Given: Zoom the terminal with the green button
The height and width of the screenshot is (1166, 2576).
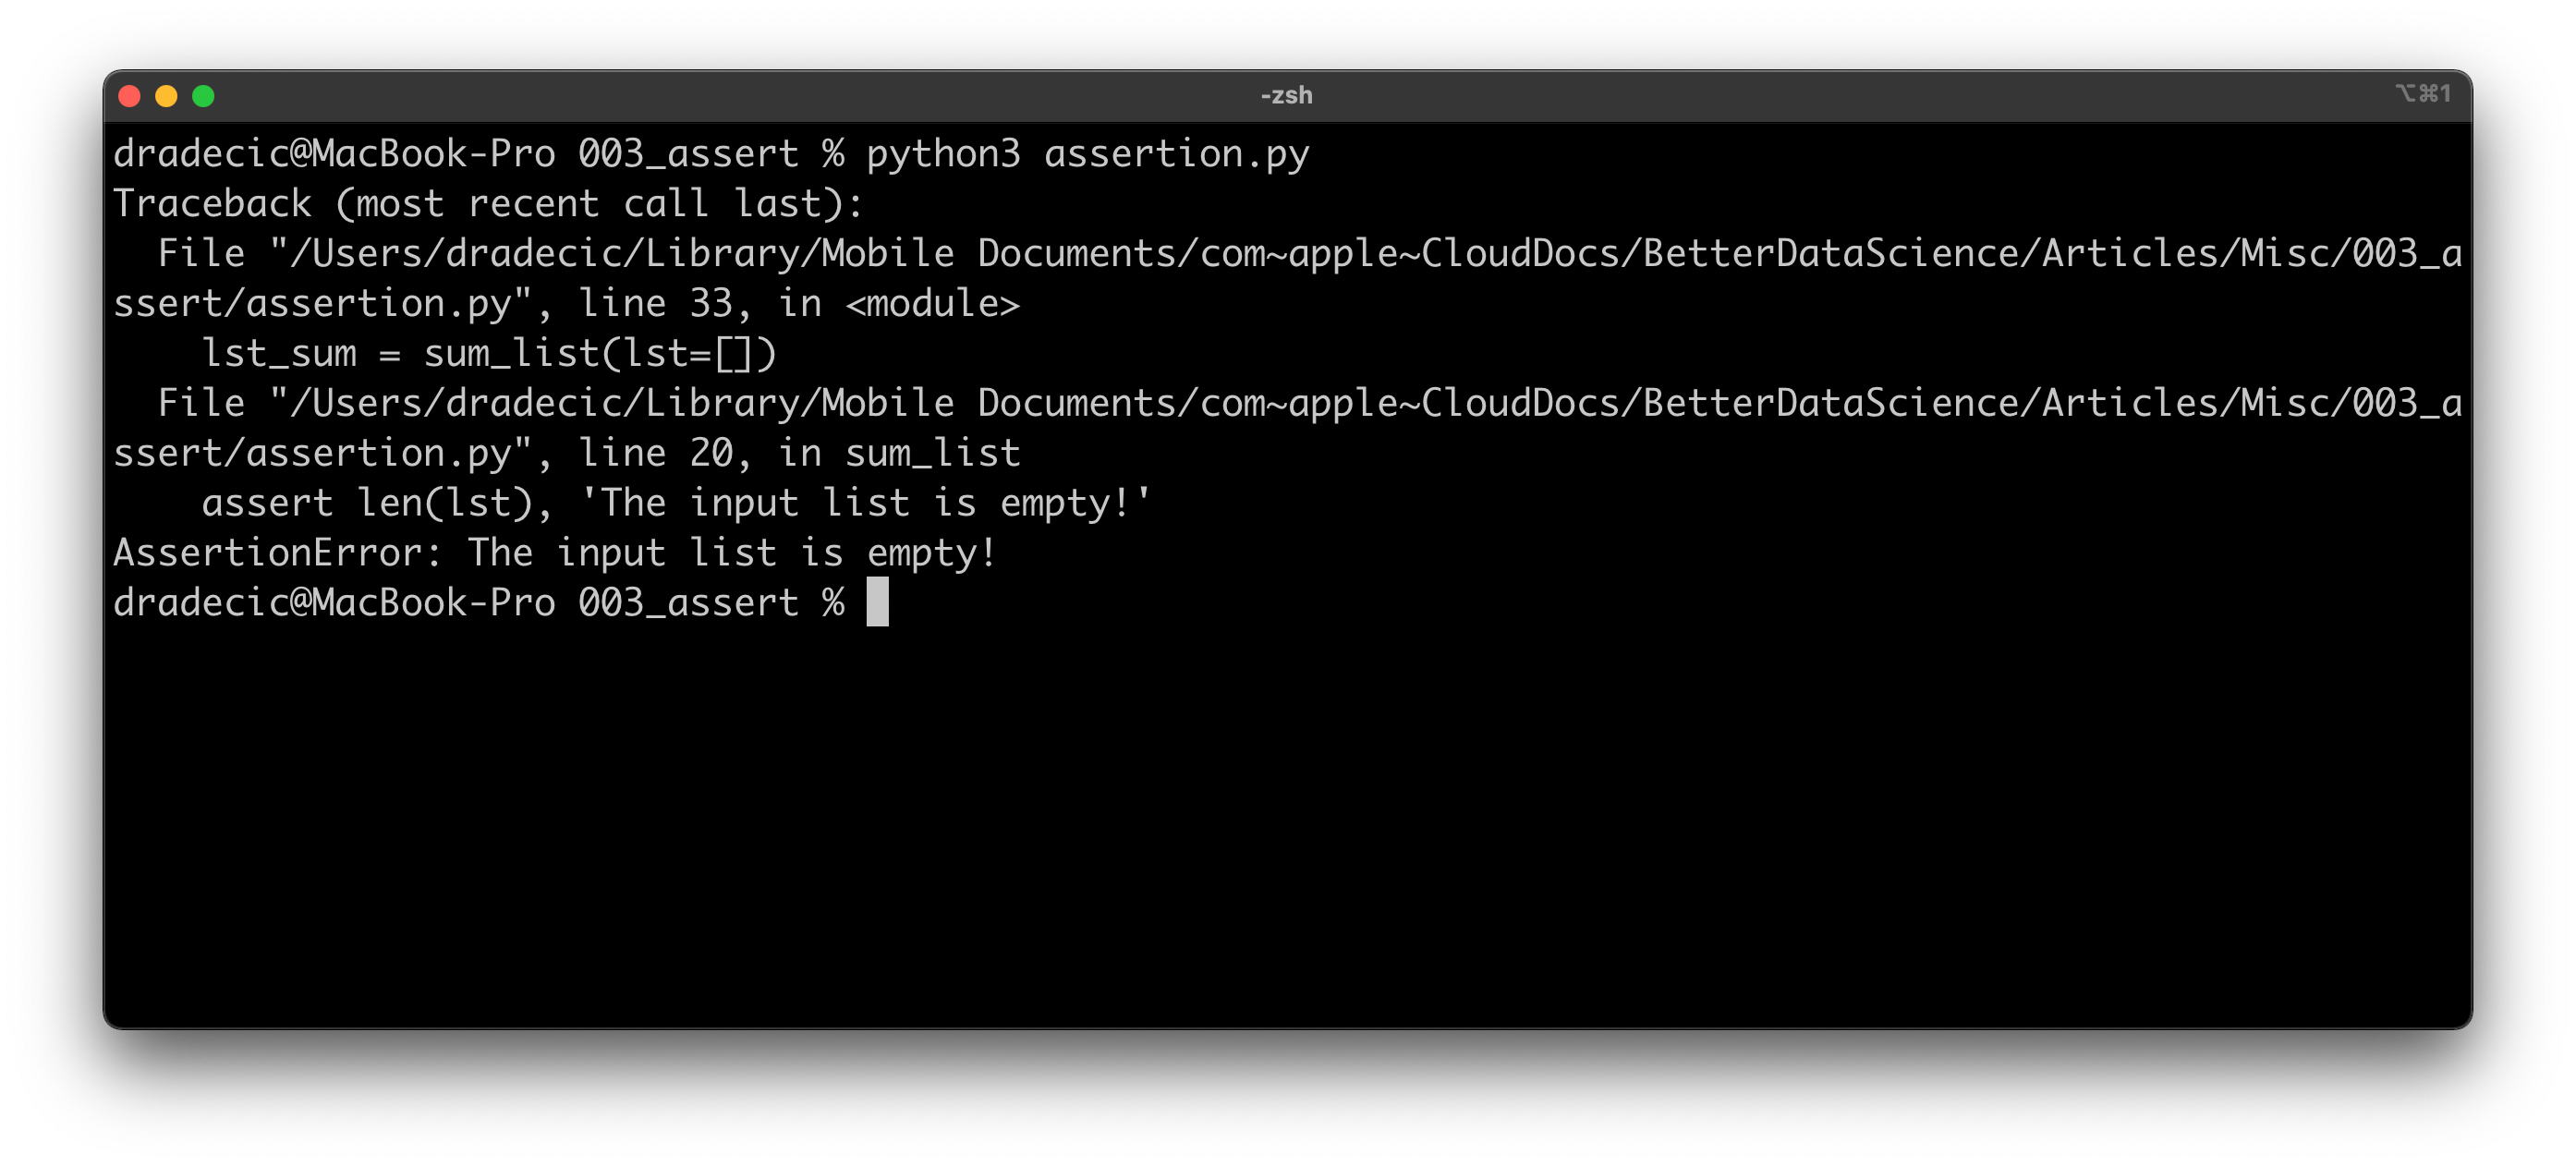Looking at the screenshot, I should (x=203, y=96).
